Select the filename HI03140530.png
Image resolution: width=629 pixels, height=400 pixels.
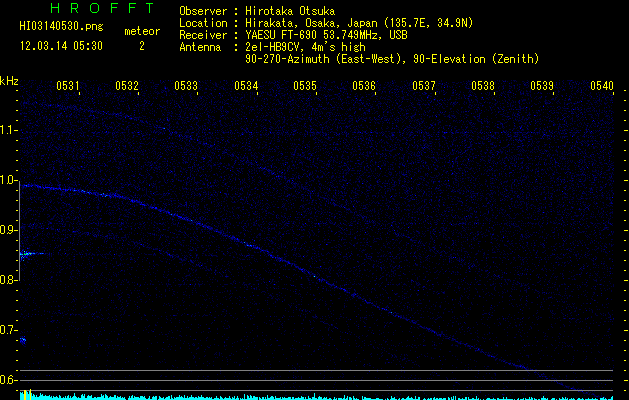coord(61,26)
